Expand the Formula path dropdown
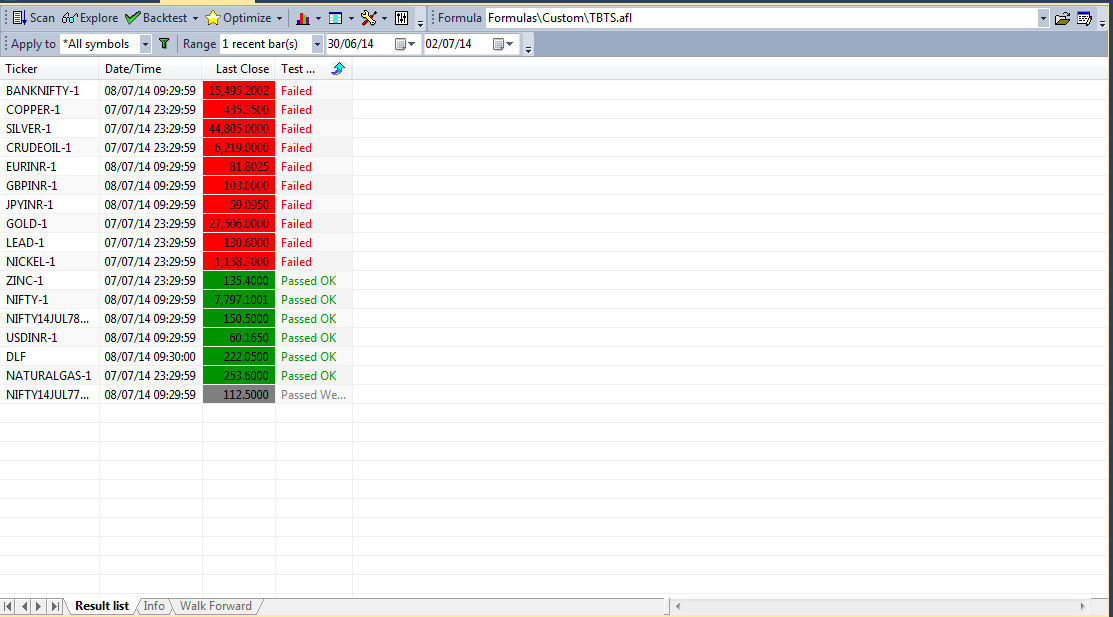This screenshot has width=1113, height=617. [x=1043, y=18]
